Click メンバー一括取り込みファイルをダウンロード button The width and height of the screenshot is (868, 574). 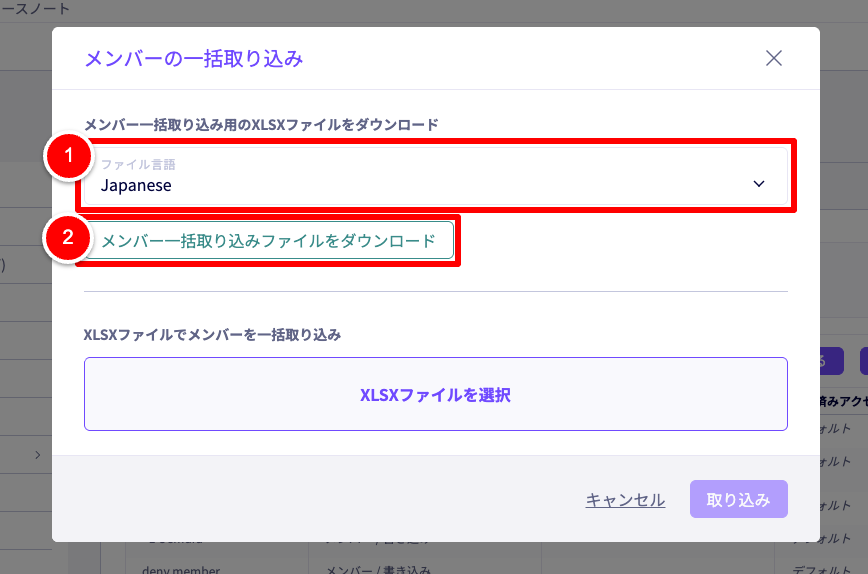coord(268,241)
